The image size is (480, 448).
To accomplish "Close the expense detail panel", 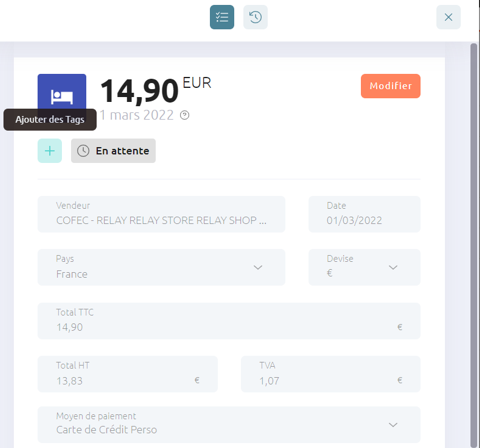I will click(448, 17).
